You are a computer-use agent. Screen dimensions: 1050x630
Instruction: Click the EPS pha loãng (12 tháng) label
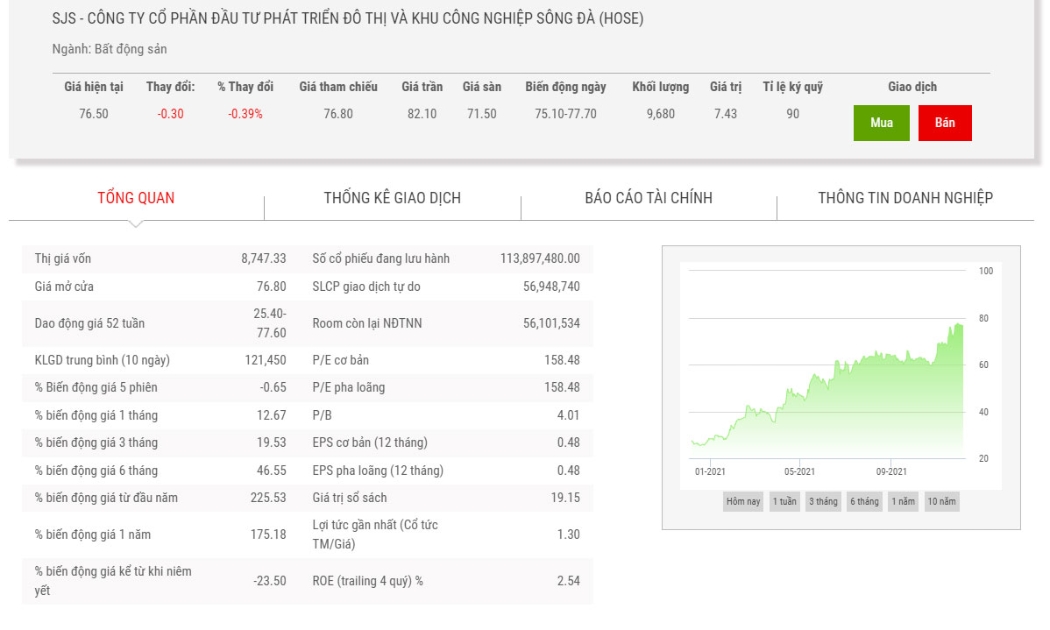[x=378, y=471]
